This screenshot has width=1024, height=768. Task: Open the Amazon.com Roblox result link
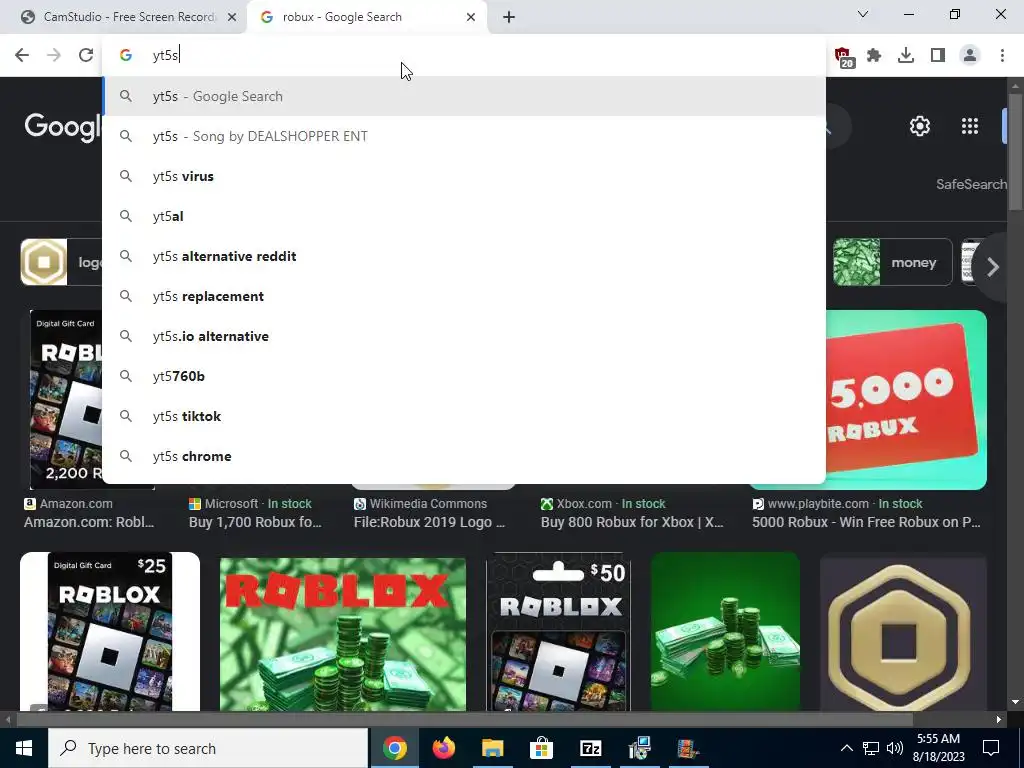pos(89,522)
